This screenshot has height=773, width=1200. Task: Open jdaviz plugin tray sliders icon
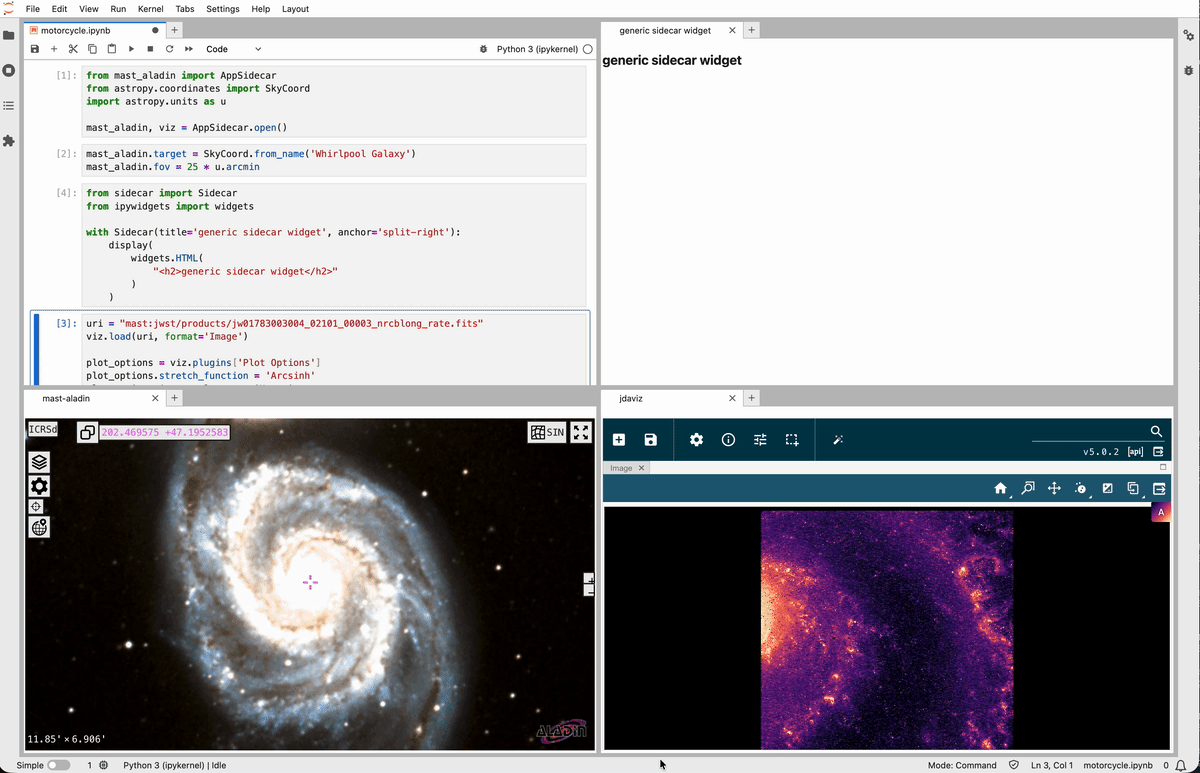tap(760, 440)
